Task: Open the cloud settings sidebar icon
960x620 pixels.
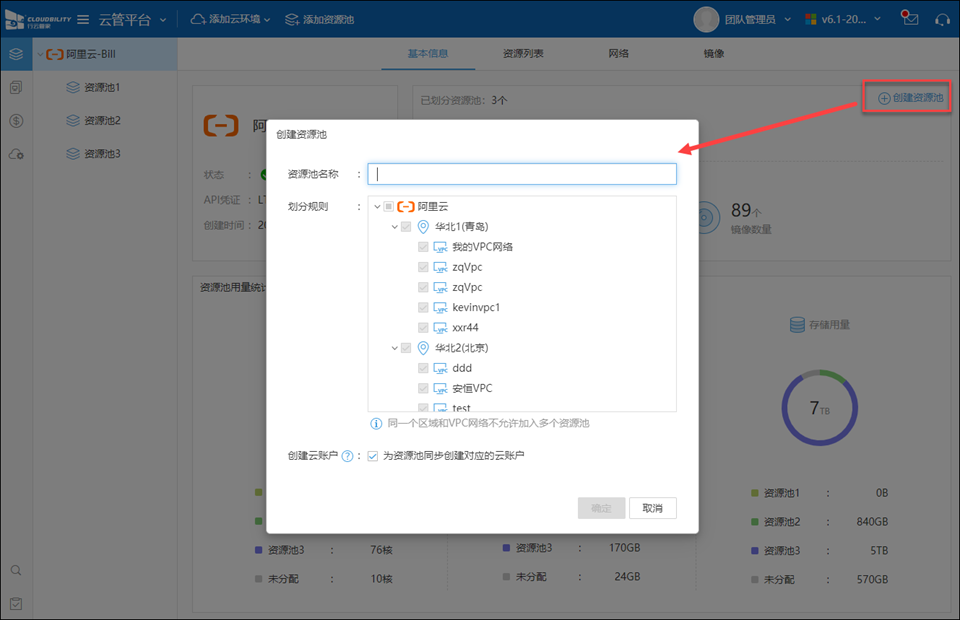Action: [x=16, y=154]
